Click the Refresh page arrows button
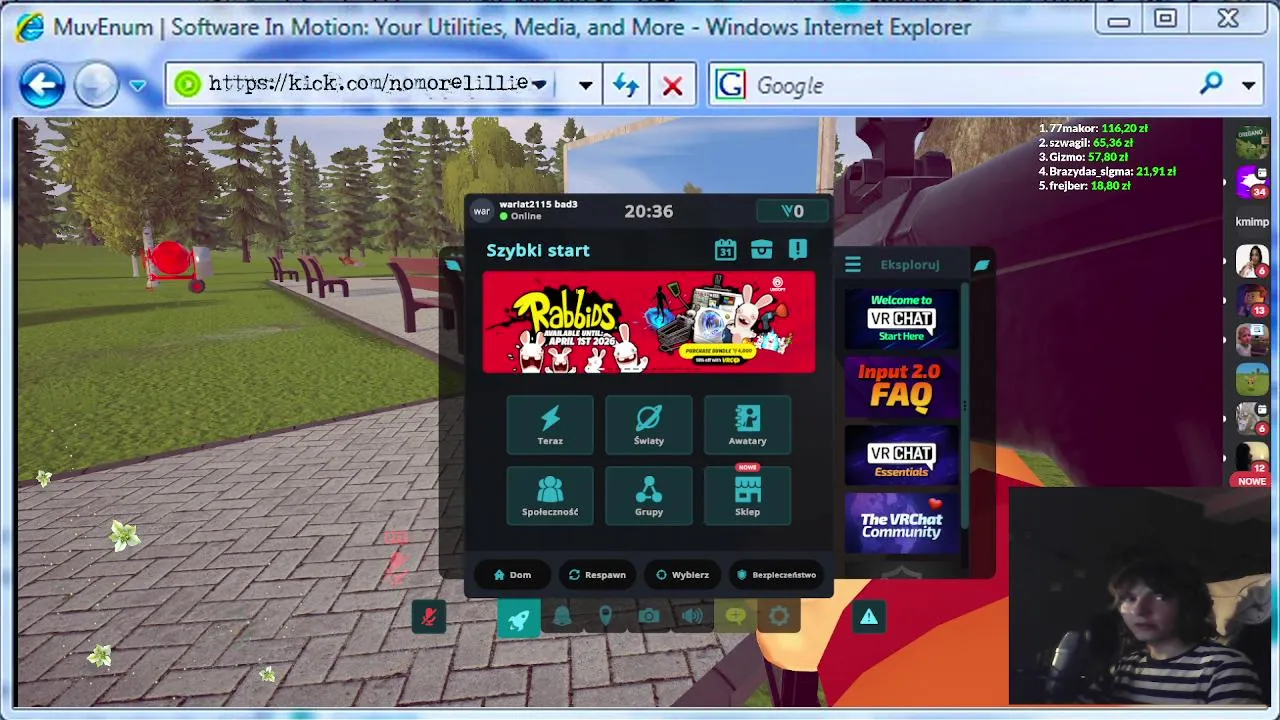Screen dimensions: 1280x720 (626, 86)
